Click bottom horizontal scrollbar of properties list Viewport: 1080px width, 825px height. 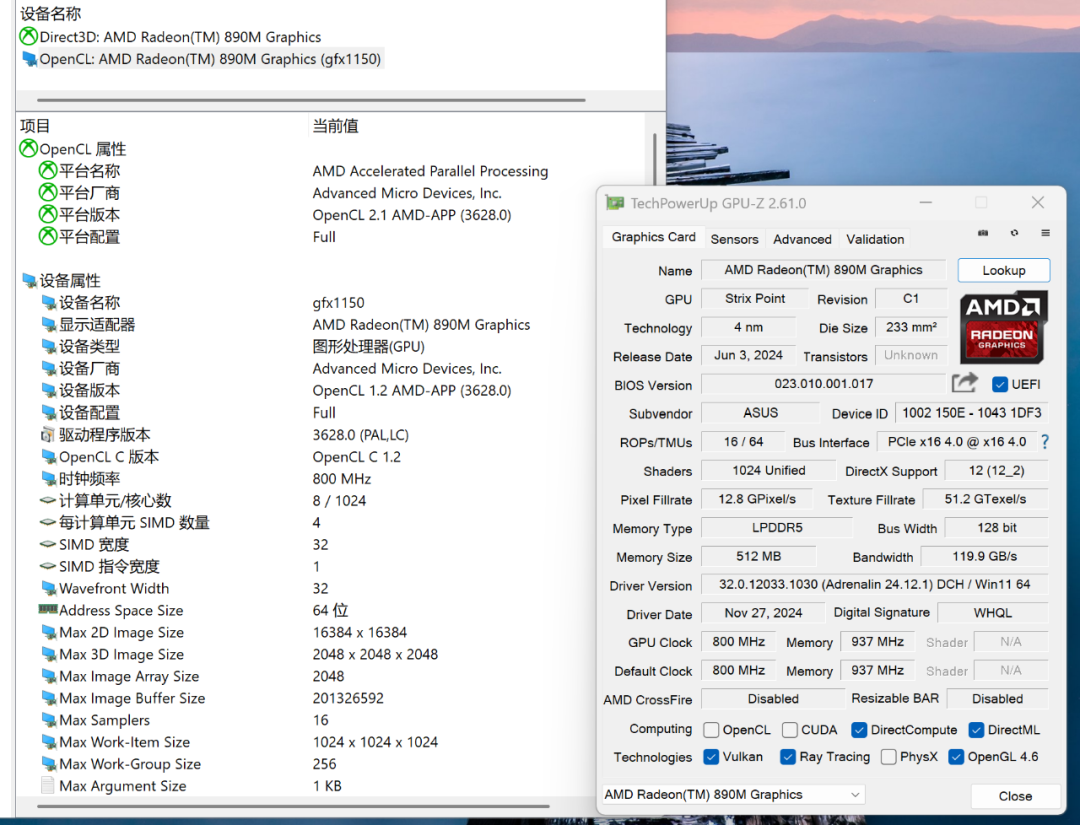click(x=293, y=806)
